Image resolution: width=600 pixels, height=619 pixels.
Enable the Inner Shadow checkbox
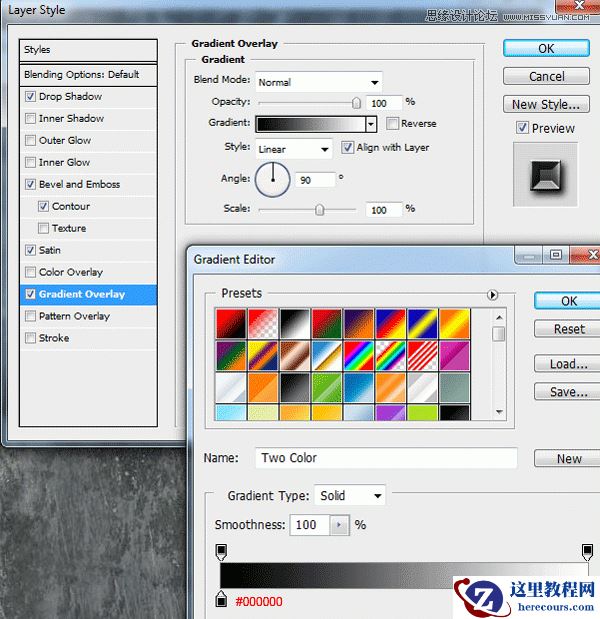tap(30, 118)
